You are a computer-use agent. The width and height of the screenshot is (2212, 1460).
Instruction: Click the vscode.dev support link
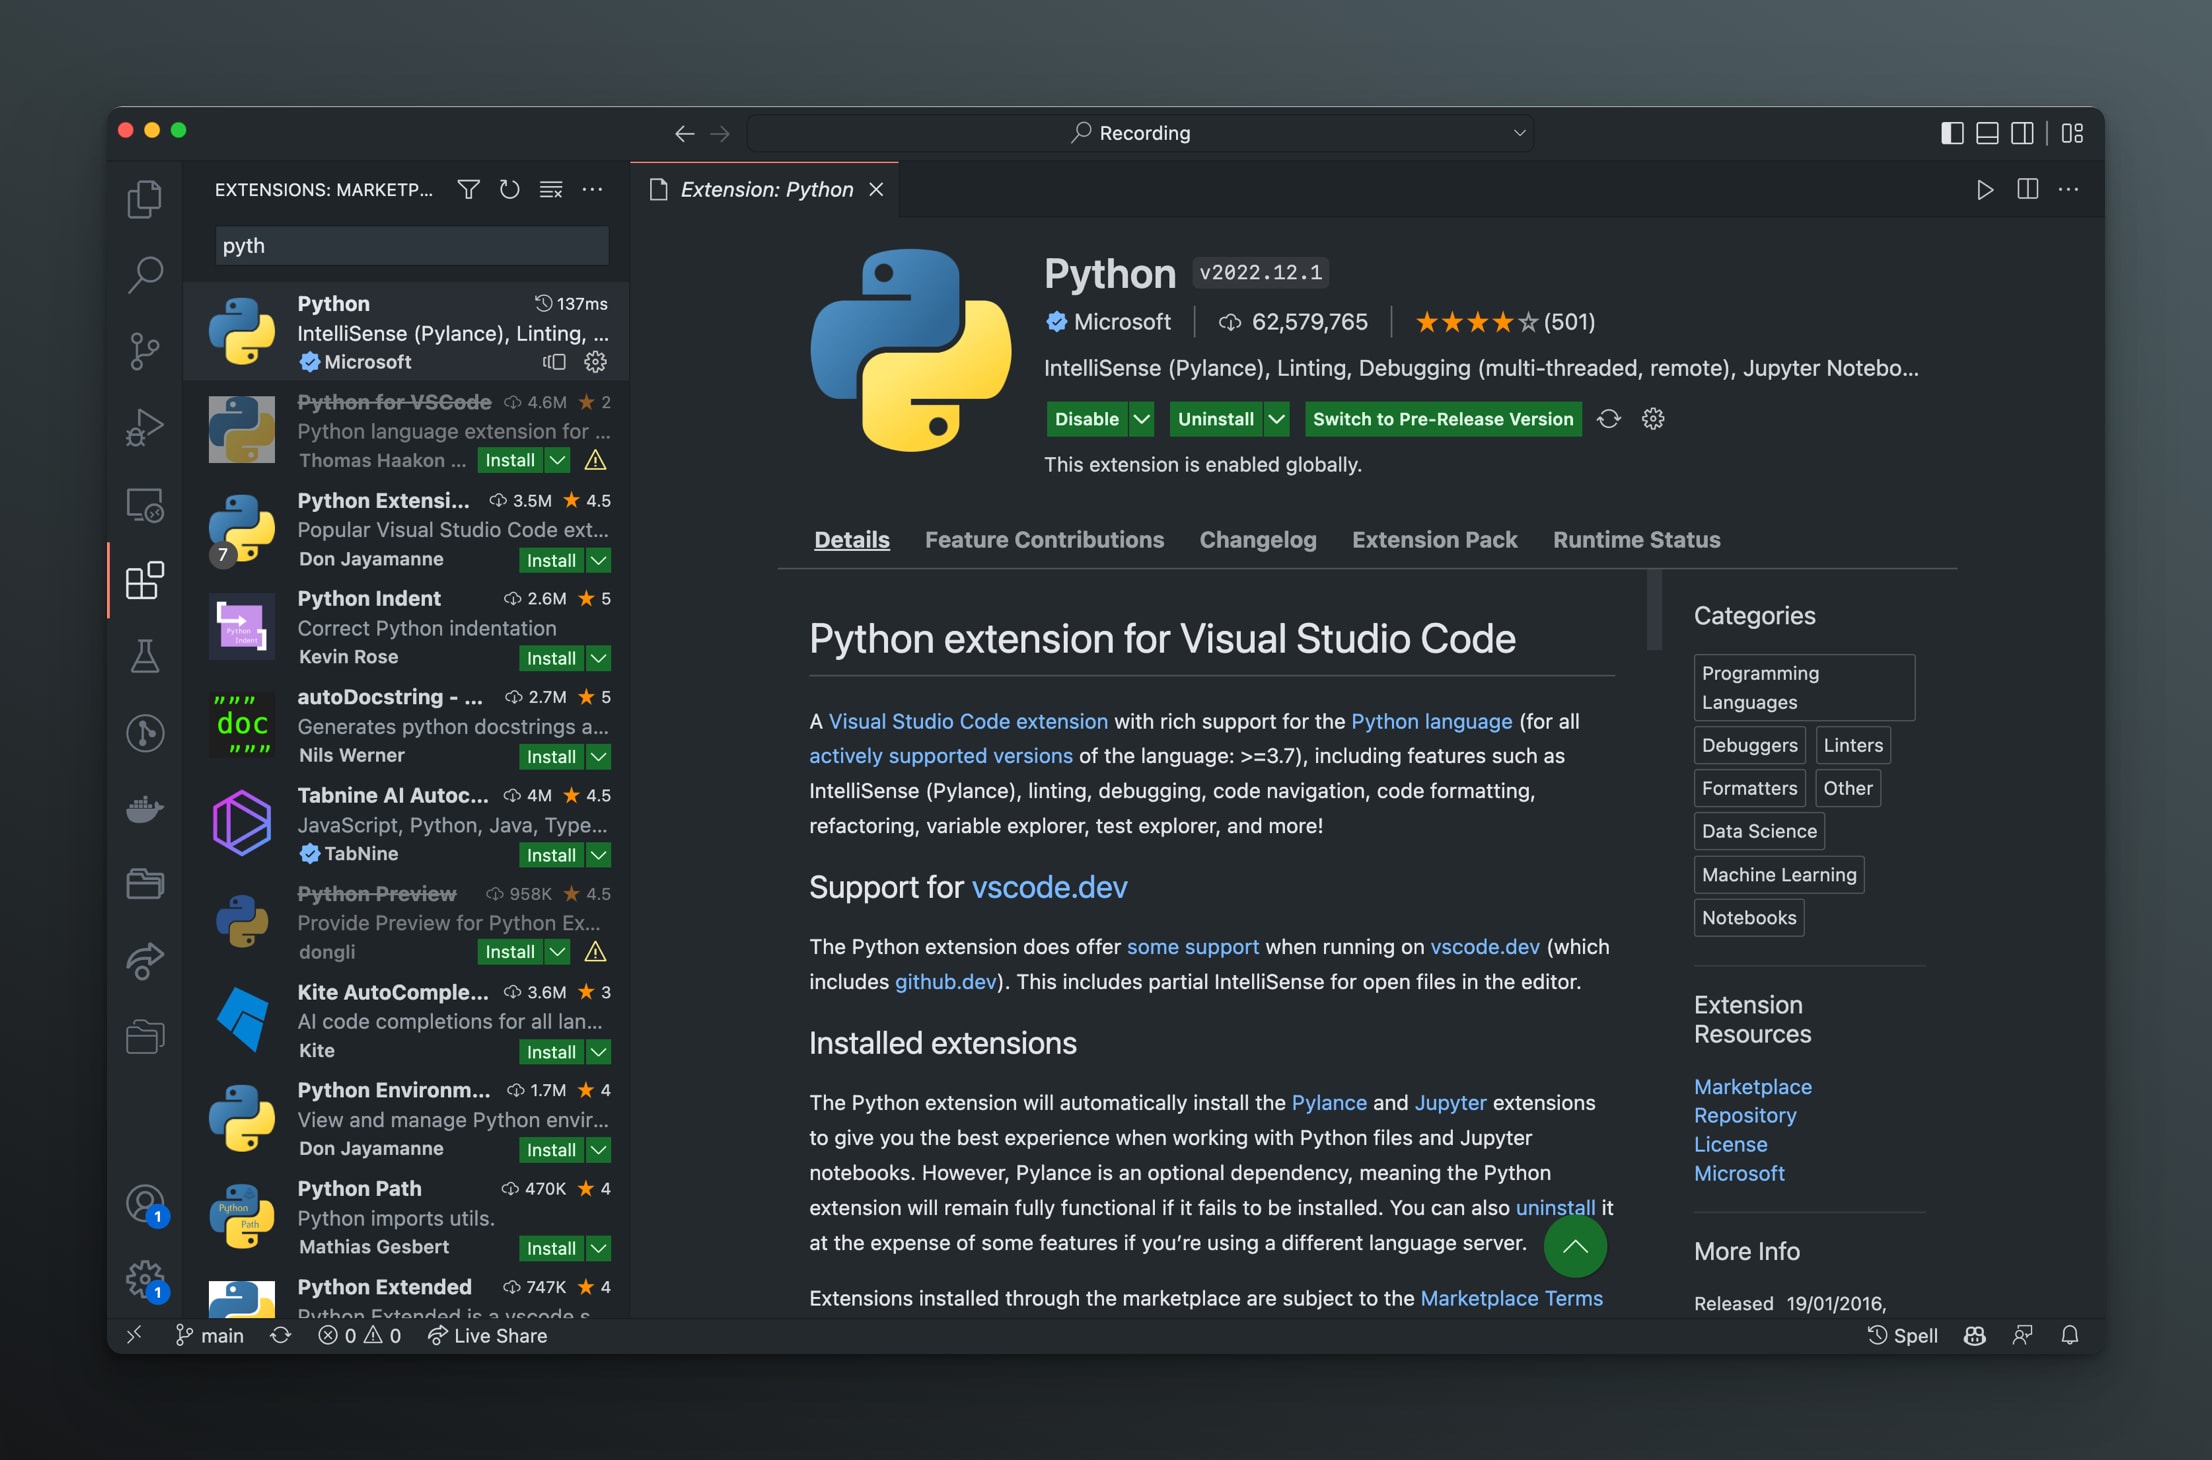click(1051, 888)
